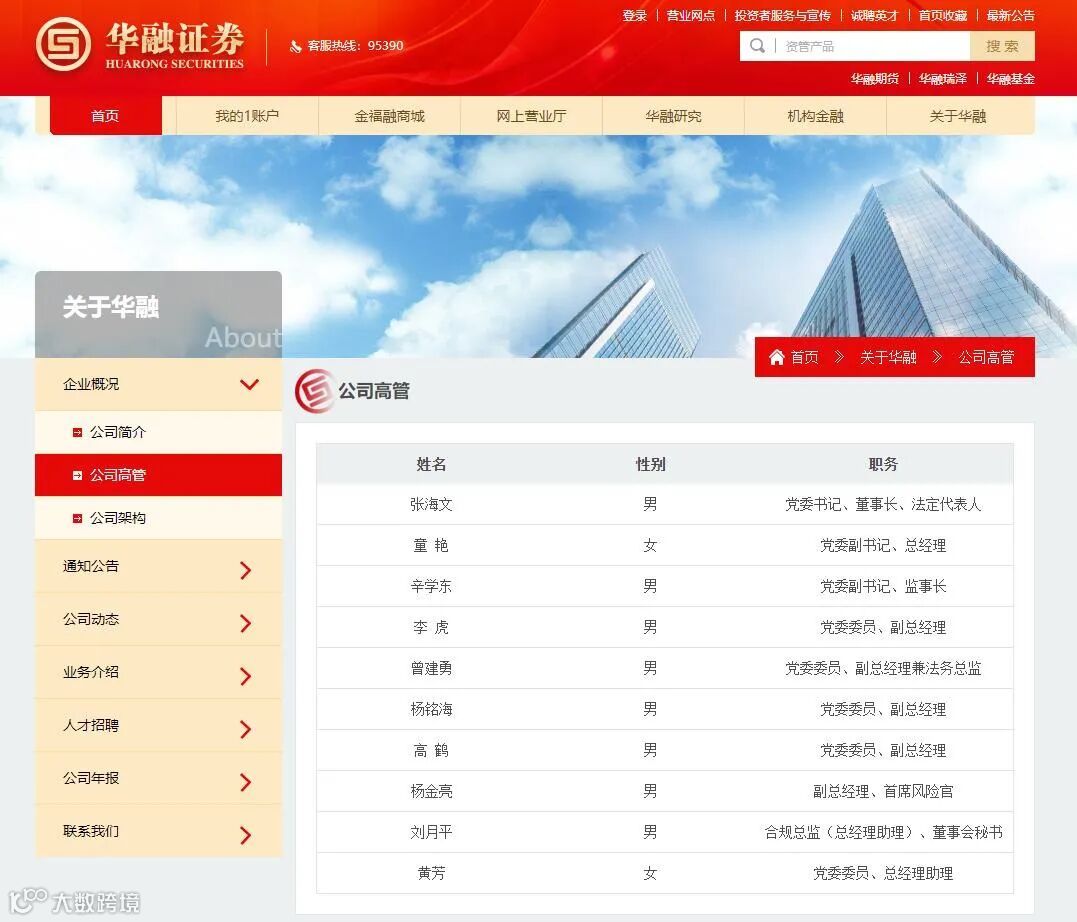The image size is (1077, 922).
Task: Expand the 联系我们 sidebar arrow
Action: (x=246, y=835)
